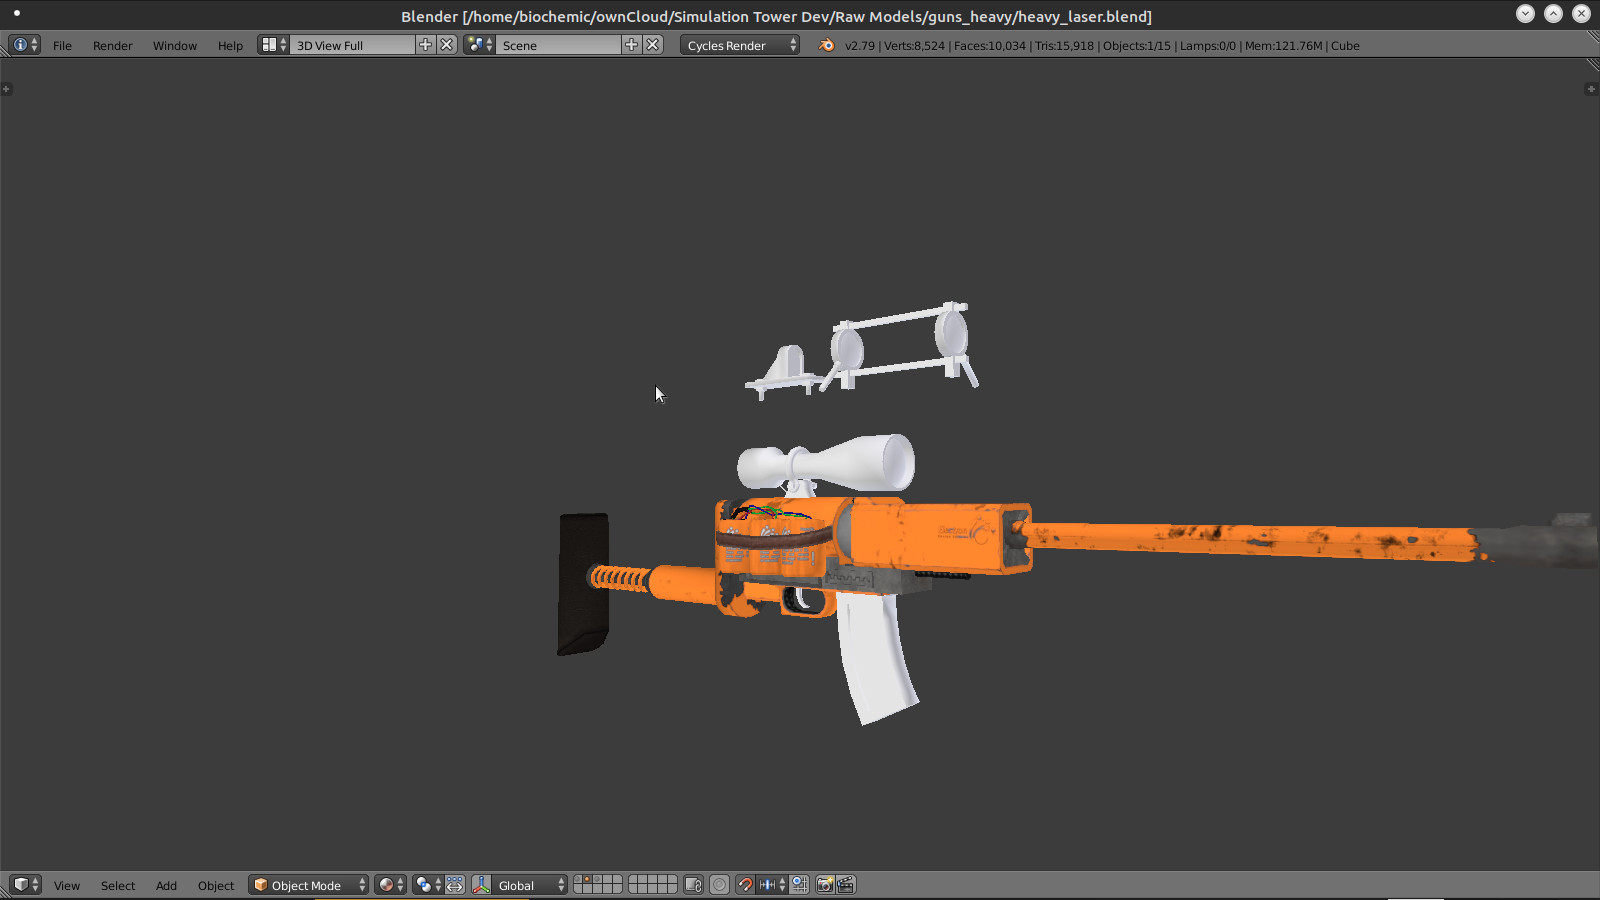Open the pivot point selector
Image resolution: width=1600 pixels, height=900 pixels.
[427, 885]
